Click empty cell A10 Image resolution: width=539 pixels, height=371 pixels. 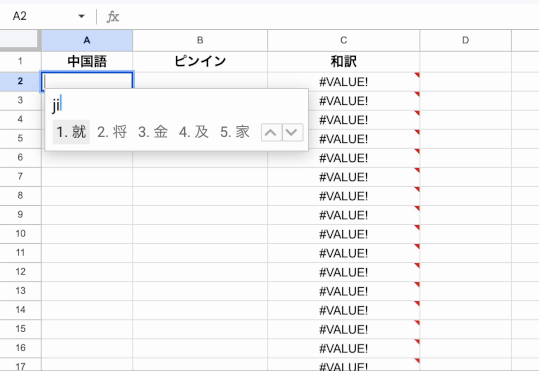[87, 234]
